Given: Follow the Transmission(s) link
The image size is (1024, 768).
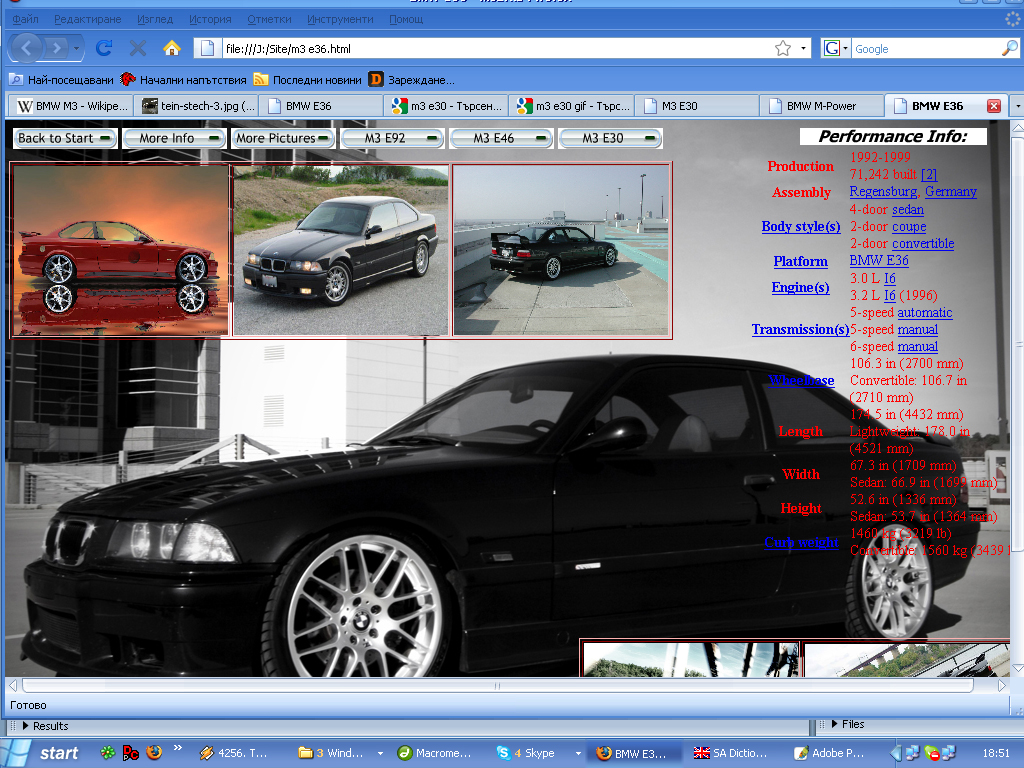Looking at the screenshot, I should [x=801, y=329].
